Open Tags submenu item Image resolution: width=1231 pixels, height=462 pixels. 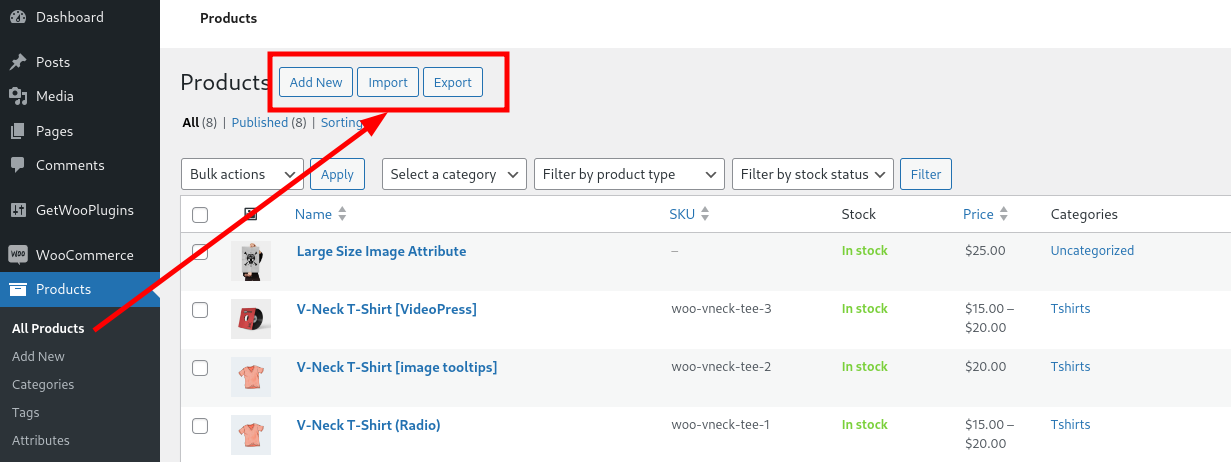click(x=26, y=412)
